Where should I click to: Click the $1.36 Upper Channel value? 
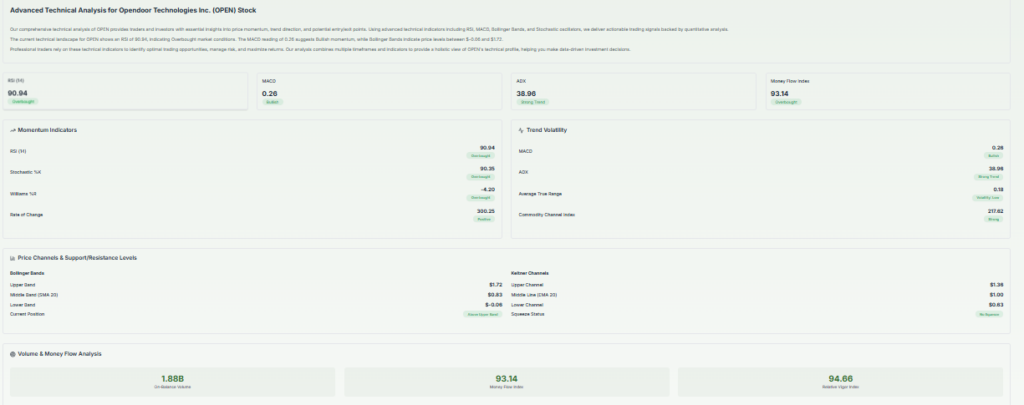[x=997, y=285]
